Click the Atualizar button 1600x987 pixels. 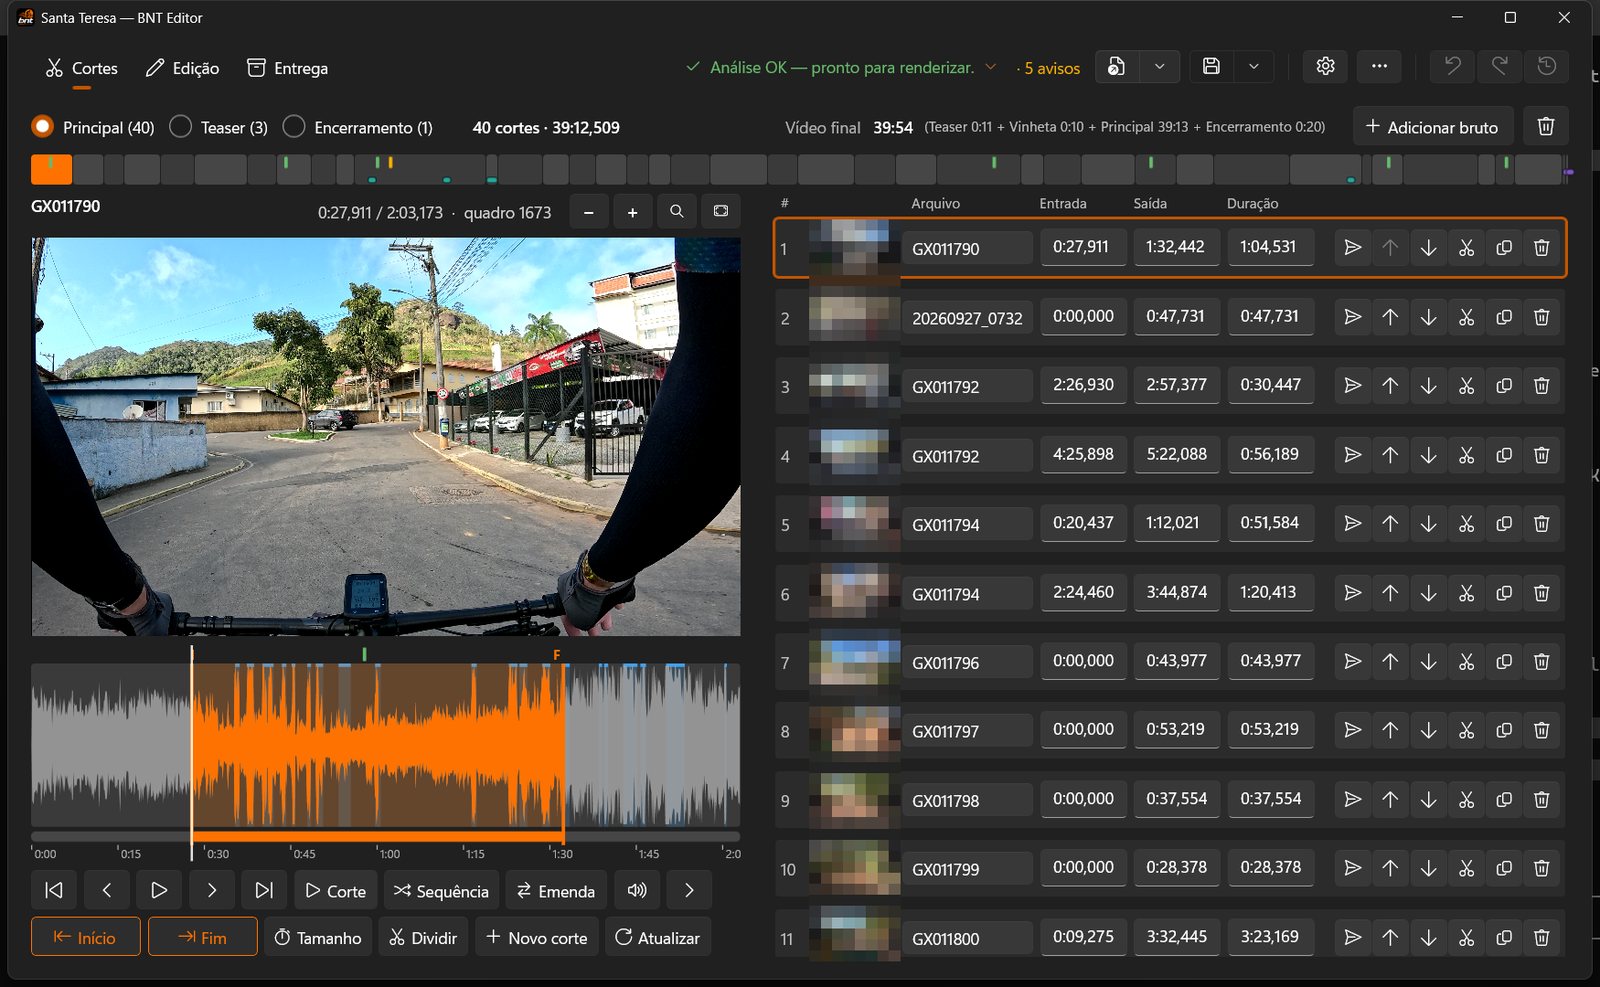tap(657, 937)
